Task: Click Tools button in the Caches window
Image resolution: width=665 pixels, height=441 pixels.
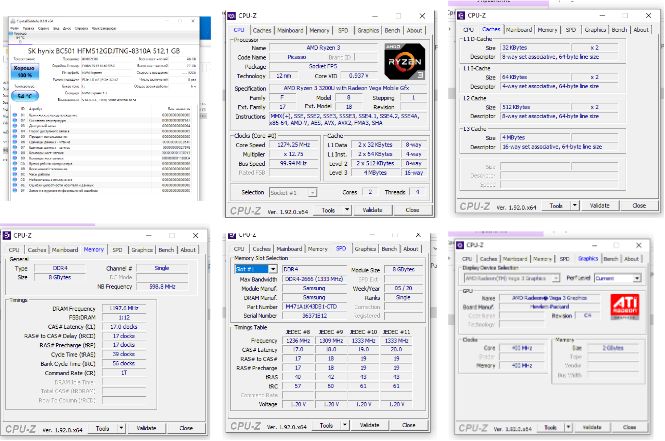Action: coord(556,206)
